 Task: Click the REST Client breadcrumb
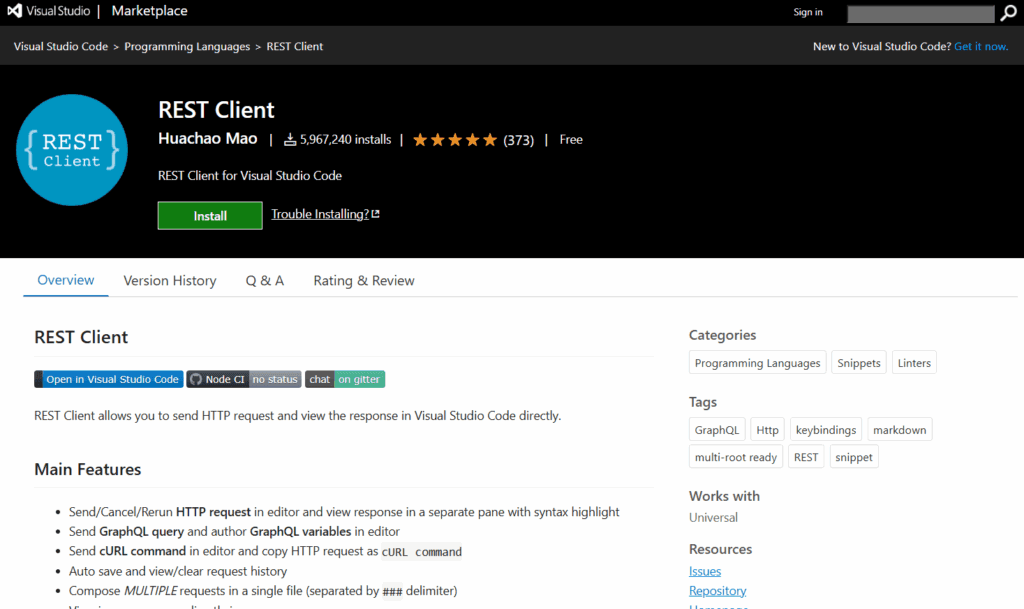(x=295, y=46)
